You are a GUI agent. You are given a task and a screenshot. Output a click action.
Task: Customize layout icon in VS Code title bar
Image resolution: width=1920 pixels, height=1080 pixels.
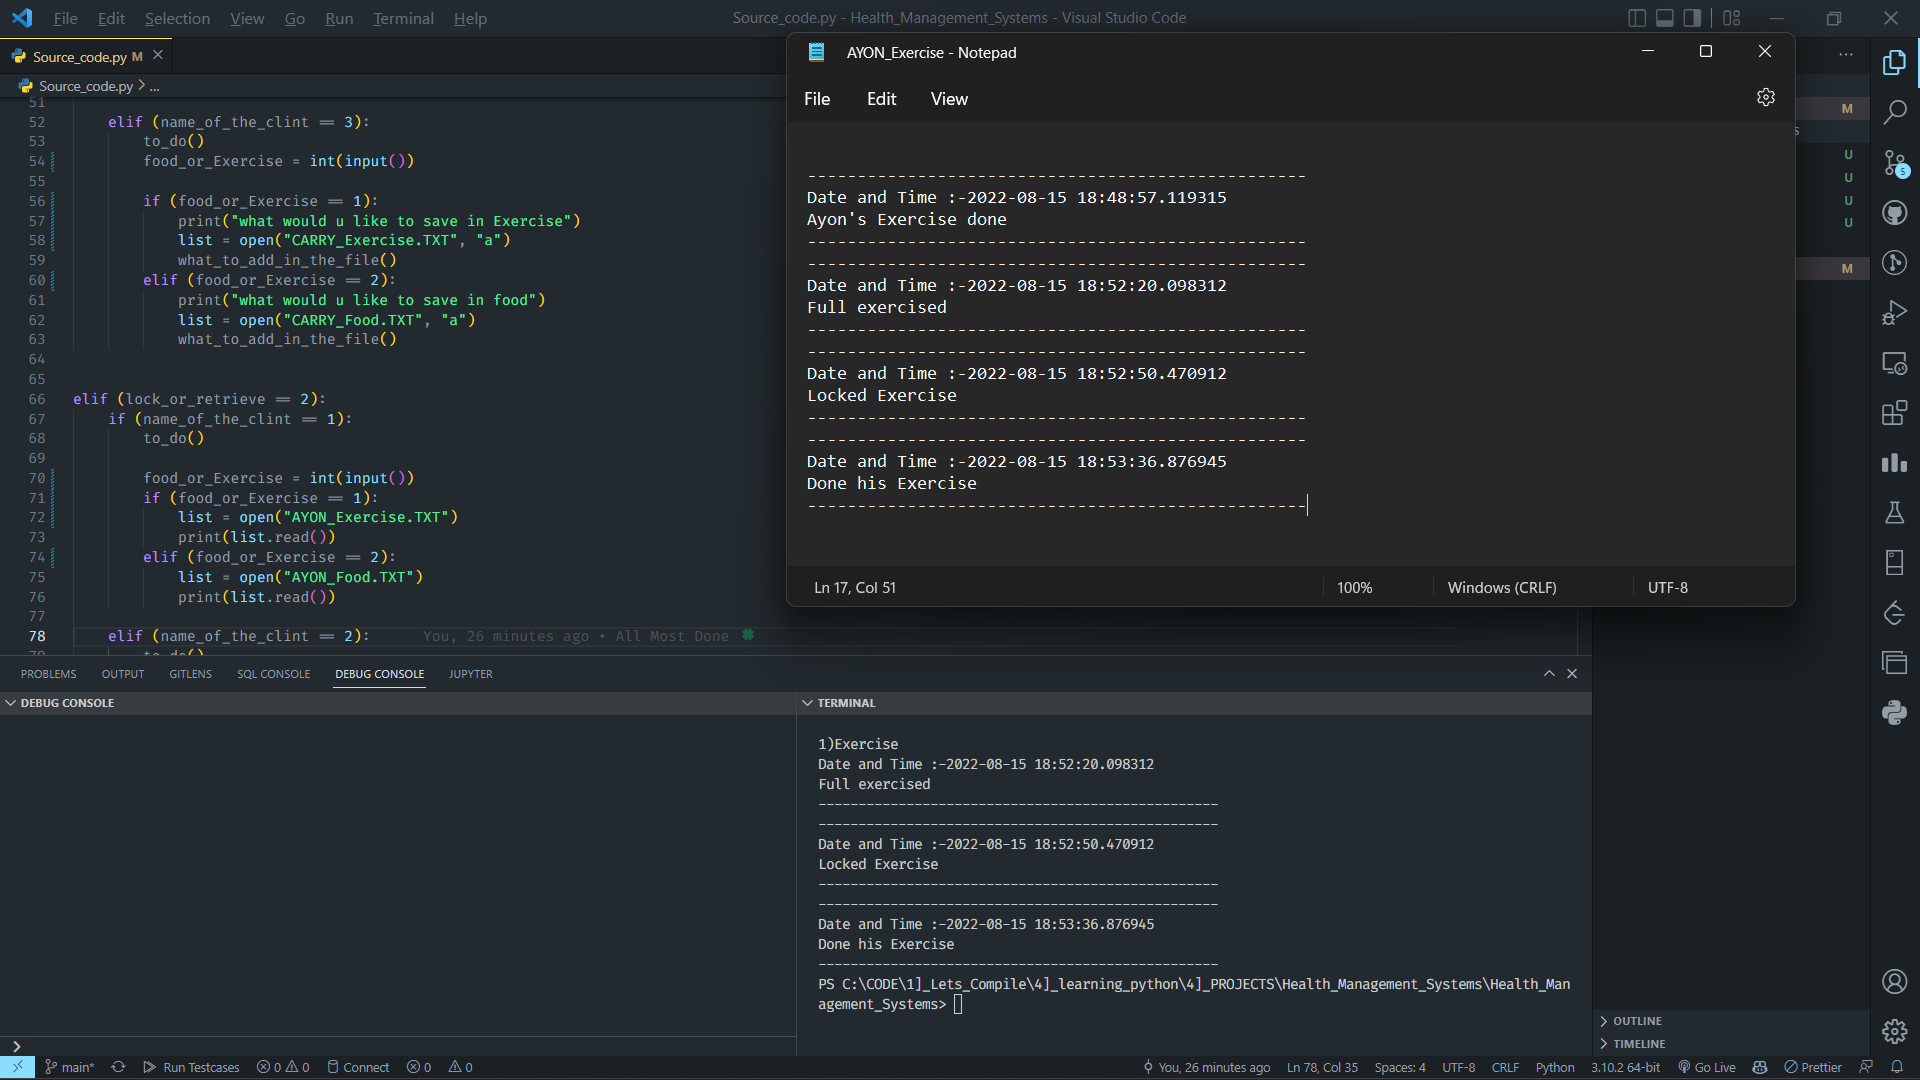click(1732, 18)
